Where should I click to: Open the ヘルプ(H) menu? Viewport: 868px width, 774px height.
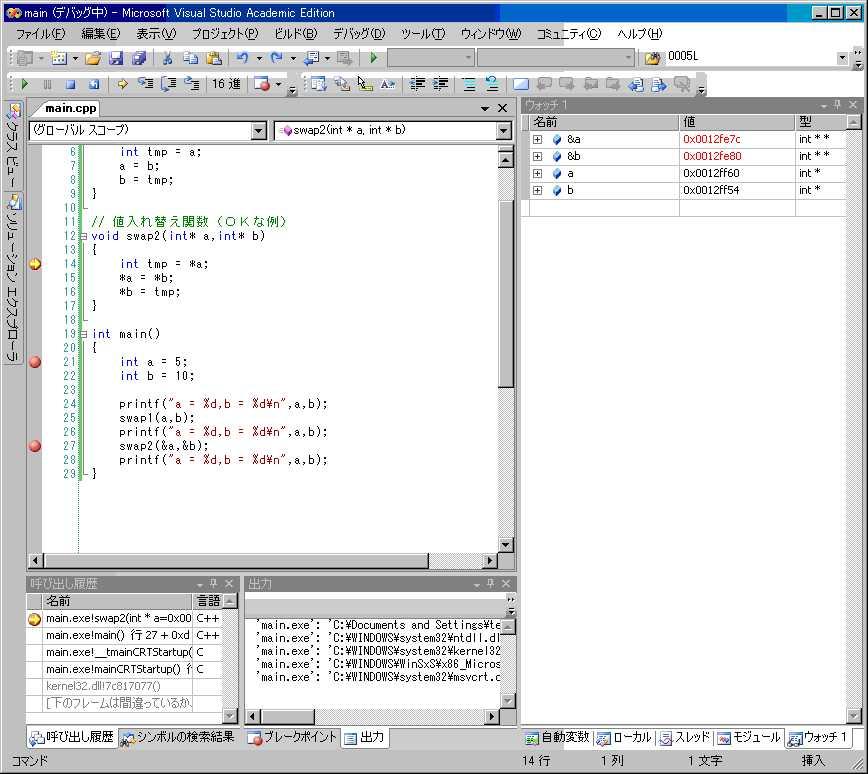point(639,34)
